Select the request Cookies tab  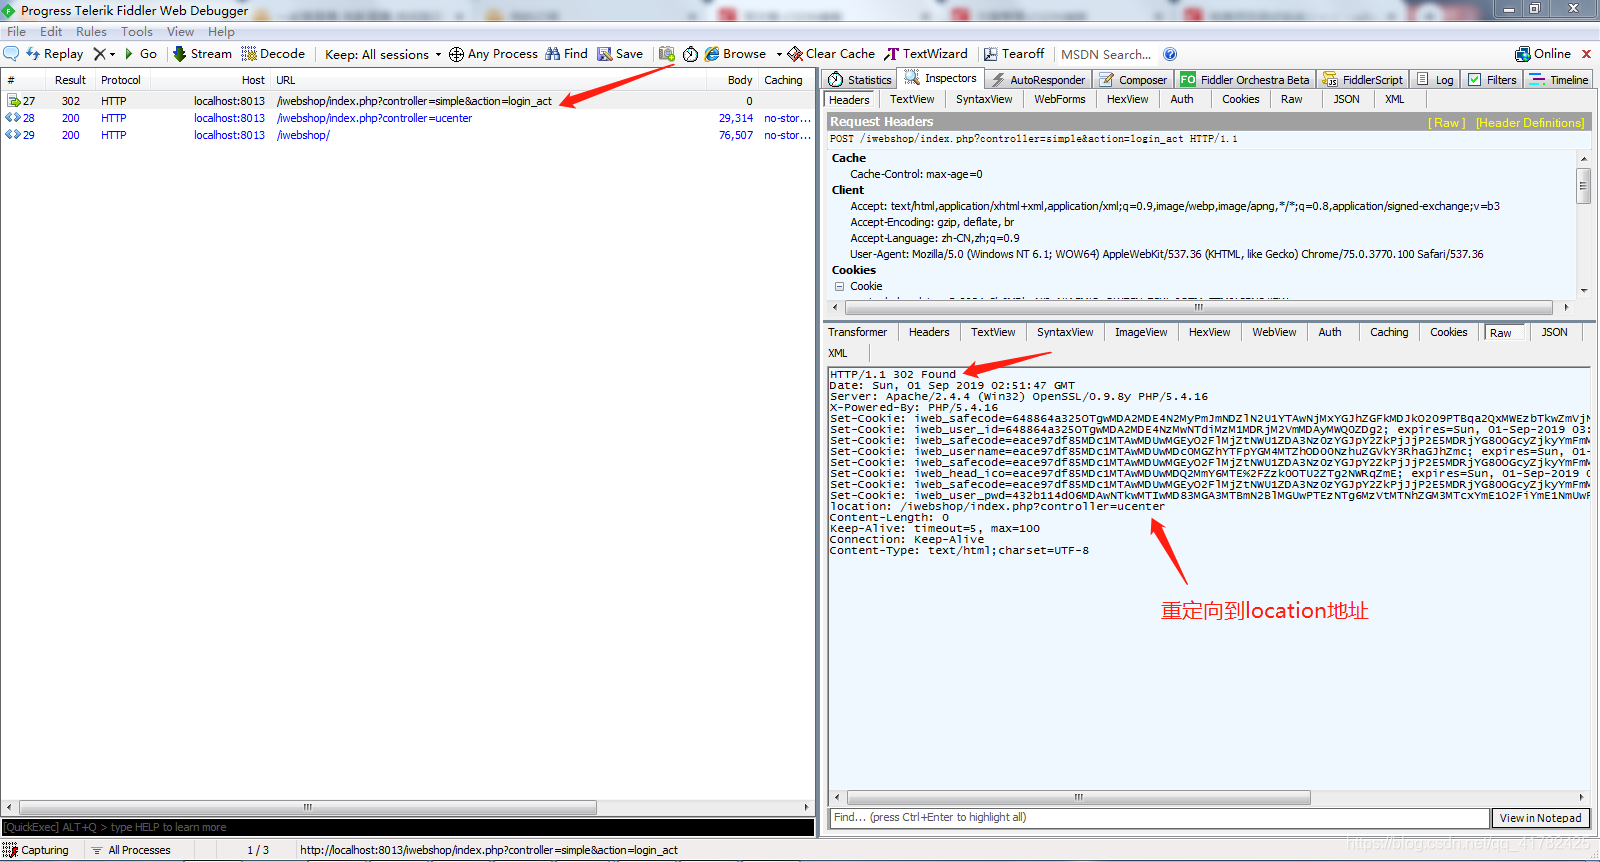(1240, 100)
